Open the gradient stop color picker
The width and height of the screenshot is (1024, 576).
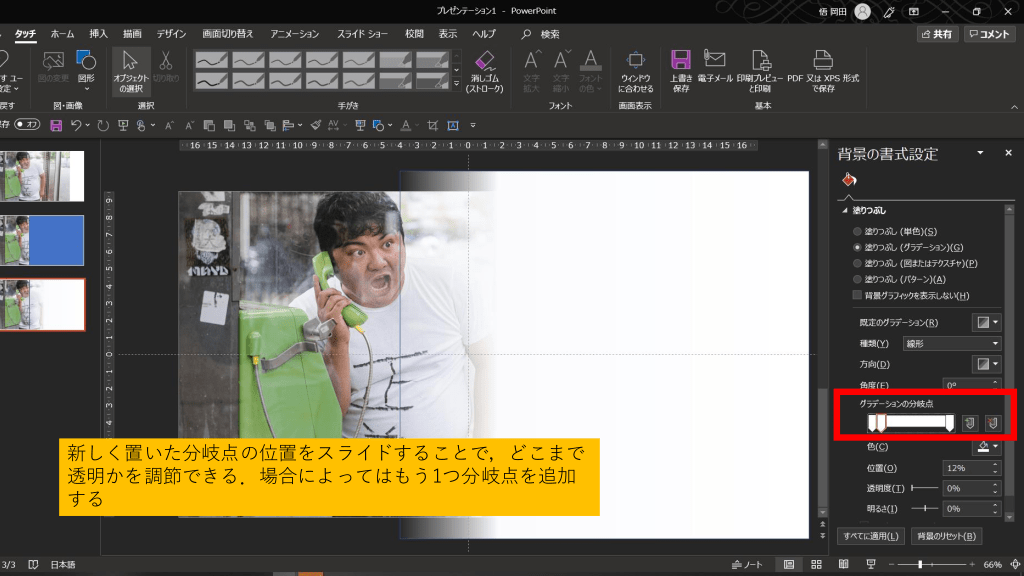(x=986, y=447)
